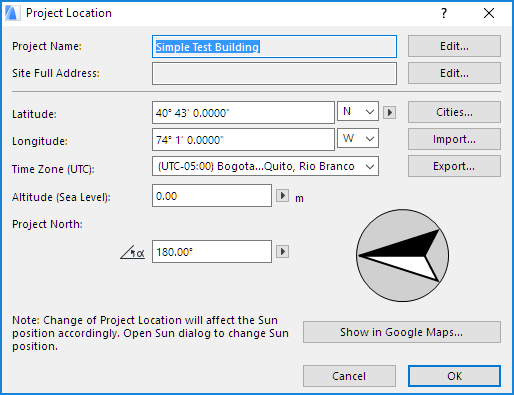Image resolution: width=514 pixels, height=395 pixels.
Task: Open the W longitude direction dropdown
Action: click(358, 138)
